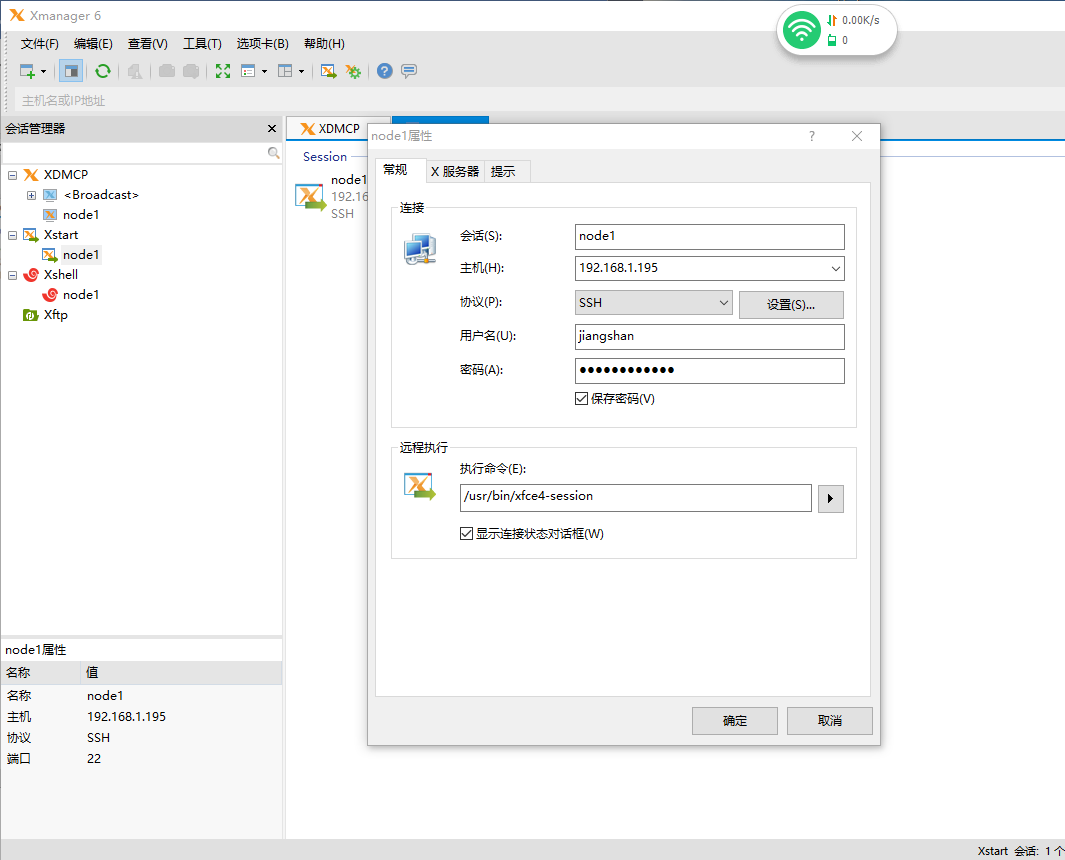Click the execution command input field
Screen dimensions: 1065x860
635,497
